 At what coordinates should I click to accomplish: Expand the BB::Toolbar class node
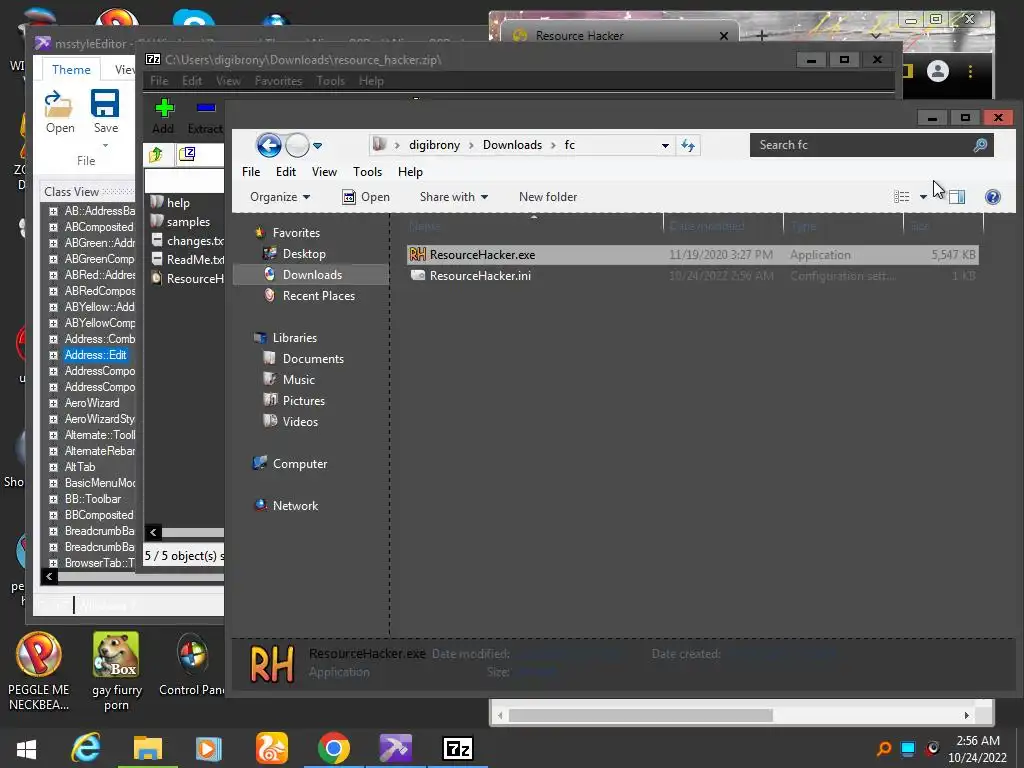point(53,500)
